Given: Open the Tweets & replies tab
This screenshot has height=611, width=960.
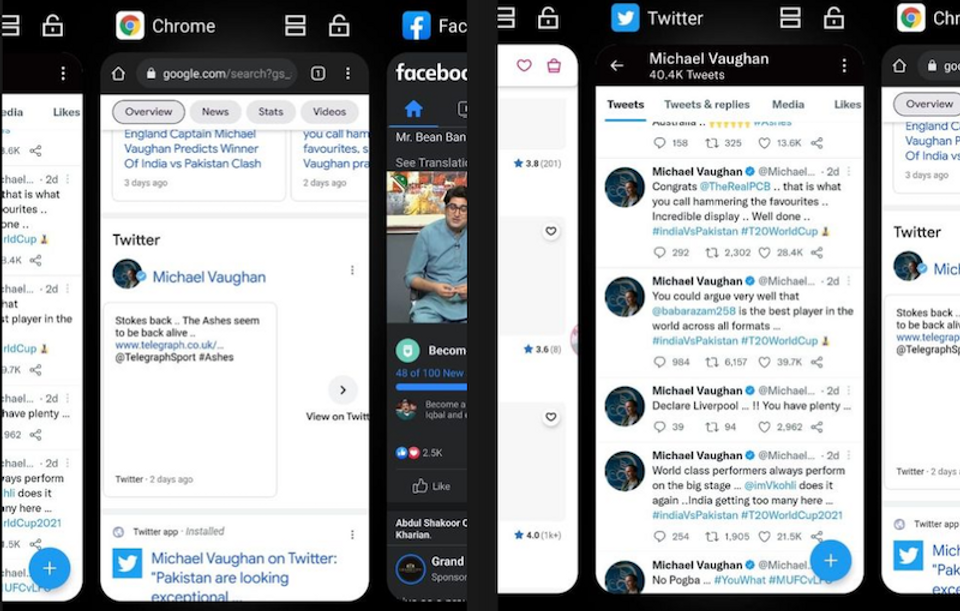Looking at the screenshot, I should [x=707, y=105].
